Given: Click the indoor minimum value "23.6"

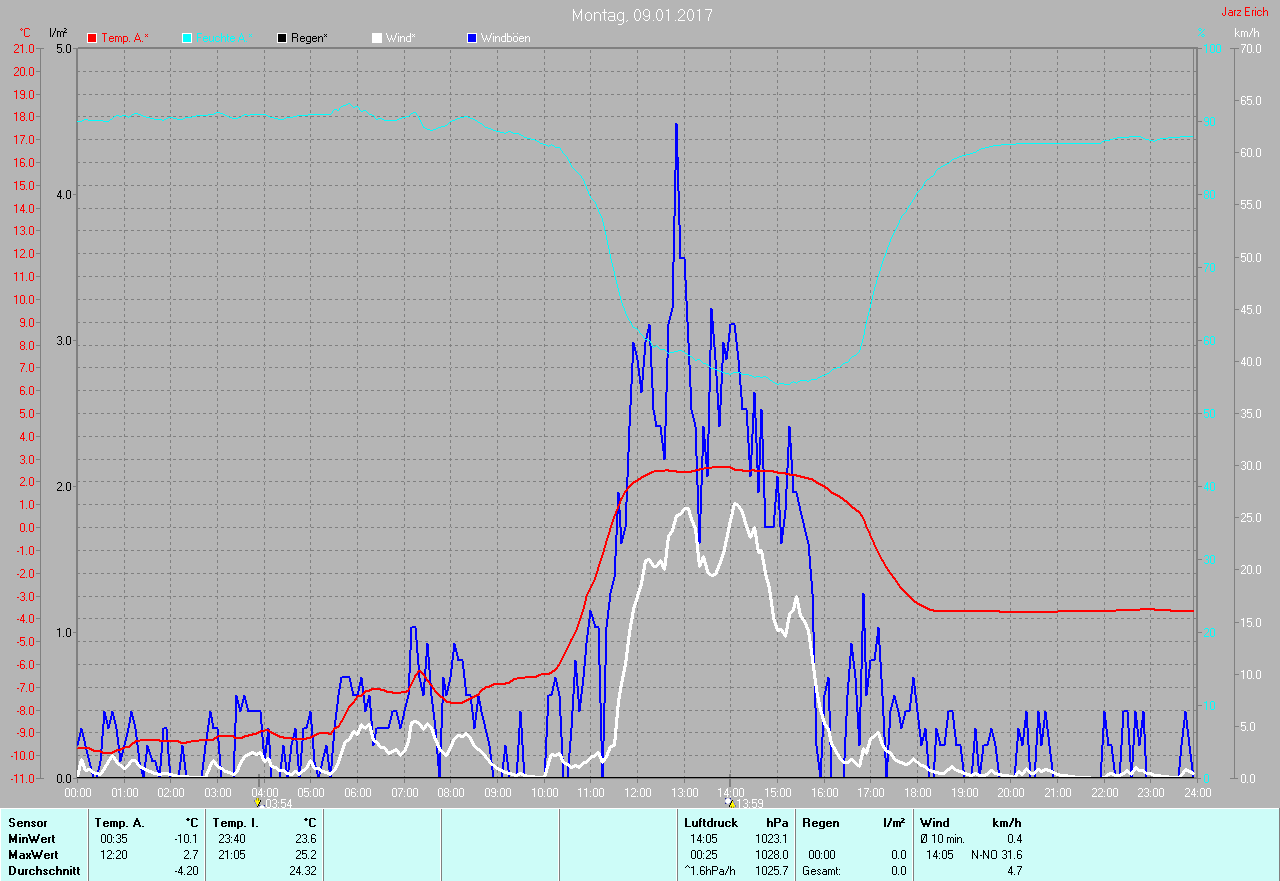Looking at the screenshot, I should coord(306,839).
